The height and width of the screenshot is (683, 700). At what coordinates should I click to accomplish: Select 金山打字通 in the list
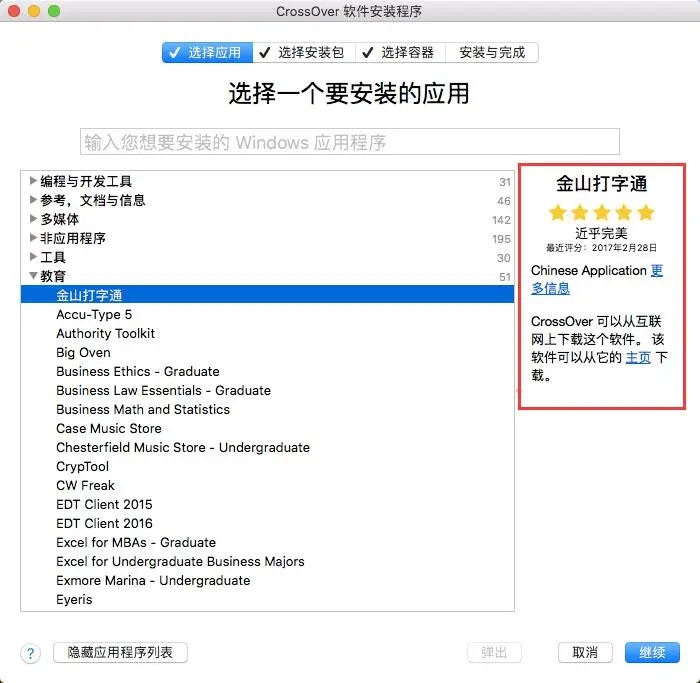point(267,295)
